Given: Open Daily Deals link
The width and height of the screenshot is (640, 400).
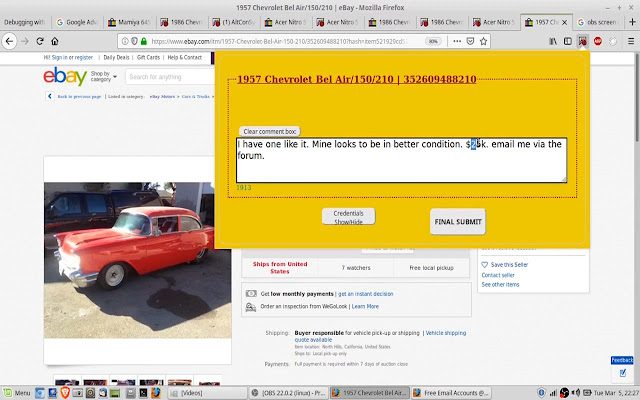Looking at the screenshot, I should [116, 58].
